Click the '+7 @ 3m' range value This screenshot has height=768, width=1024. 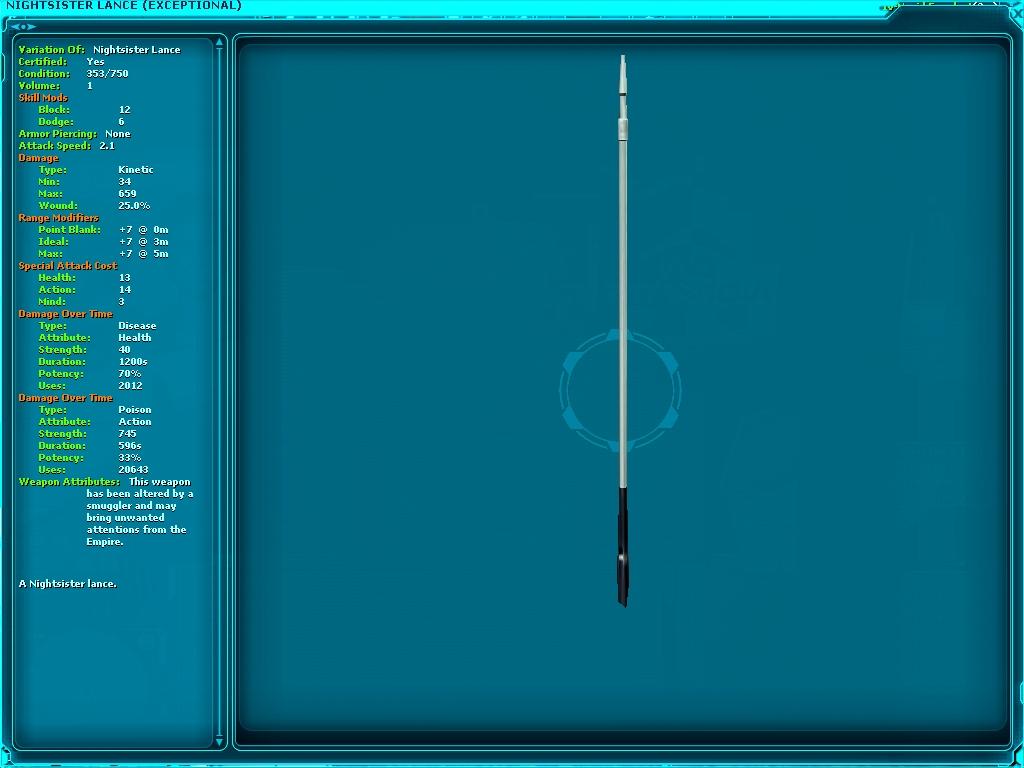tap(144, 242)
